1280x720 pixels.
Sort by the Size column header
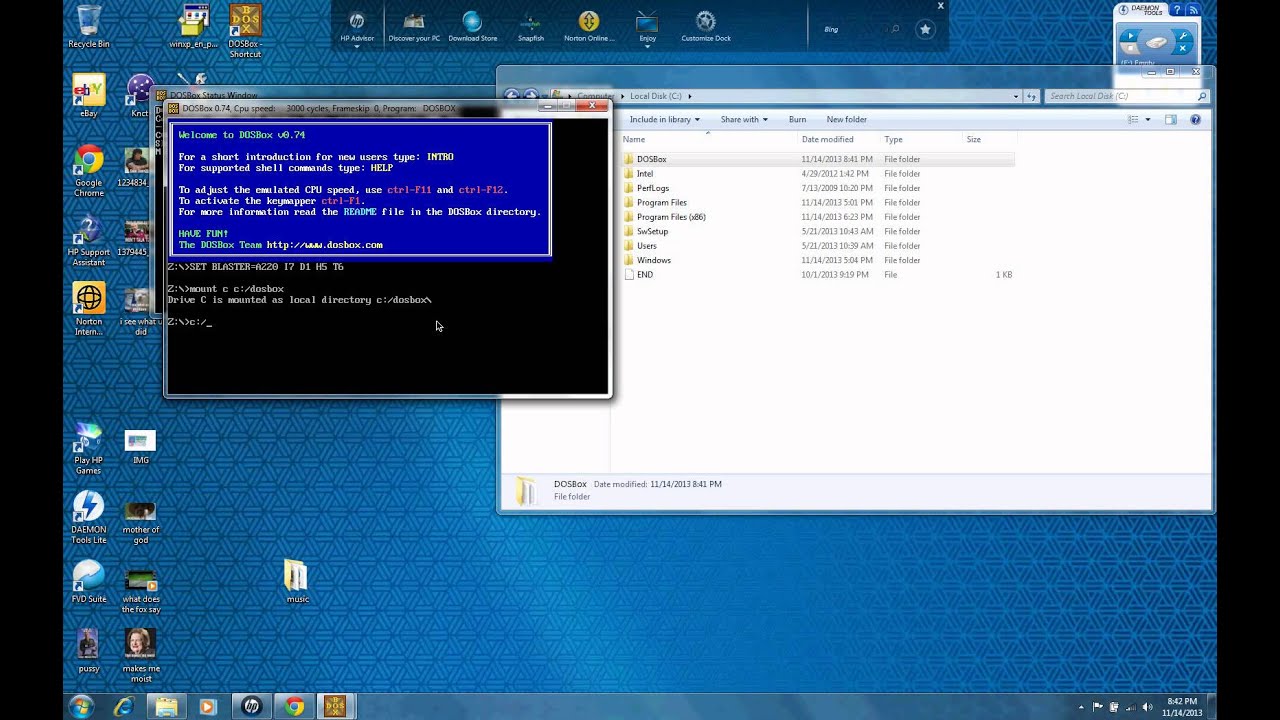pos(988,139)
